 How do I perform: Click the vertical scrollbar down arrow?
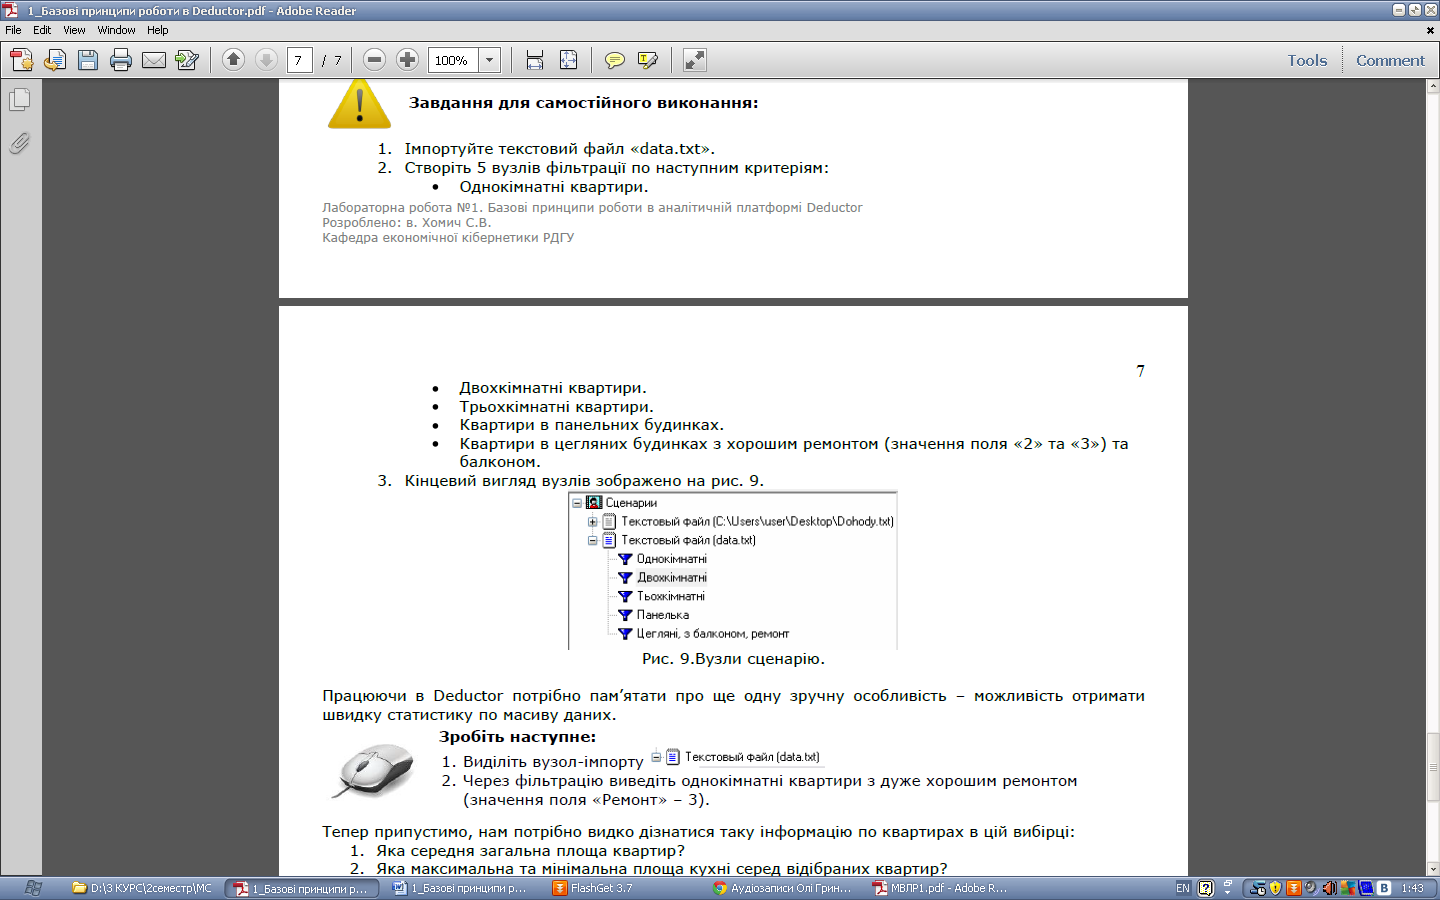click(1432, 869)
